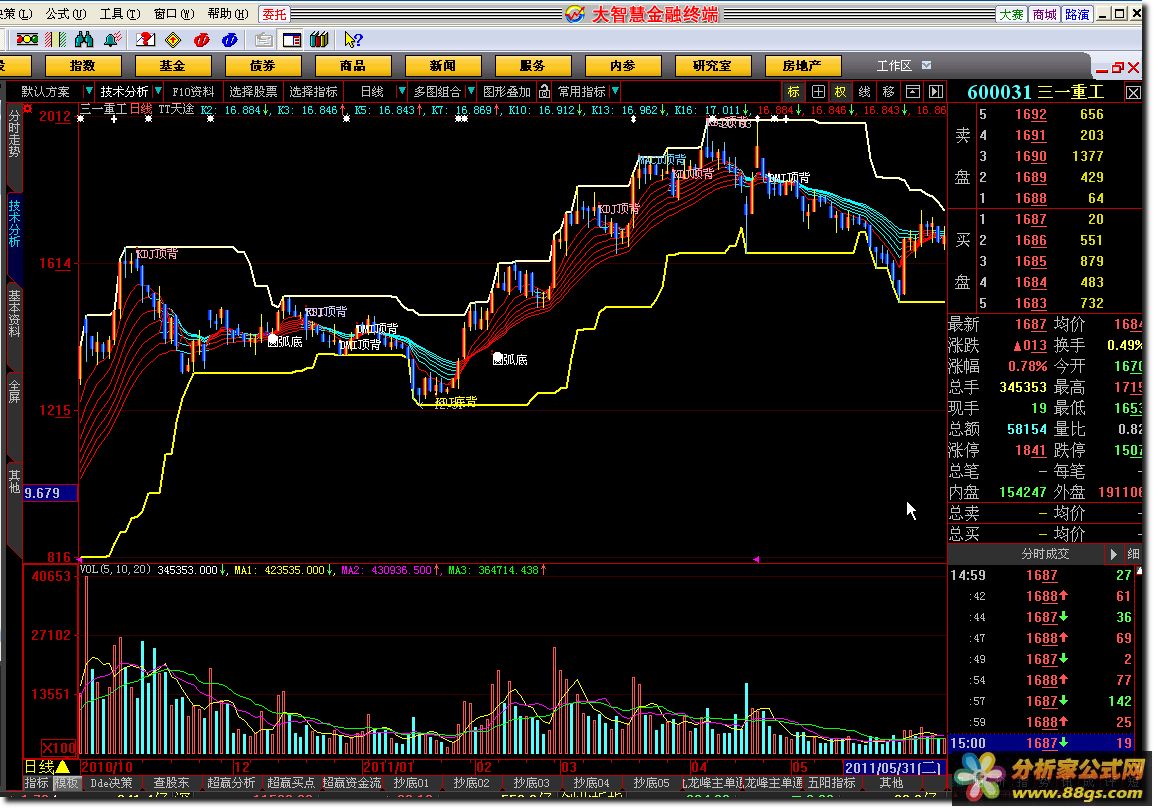
Task: Expand the 多图组合 dropdown arrow
Action: 471,91
